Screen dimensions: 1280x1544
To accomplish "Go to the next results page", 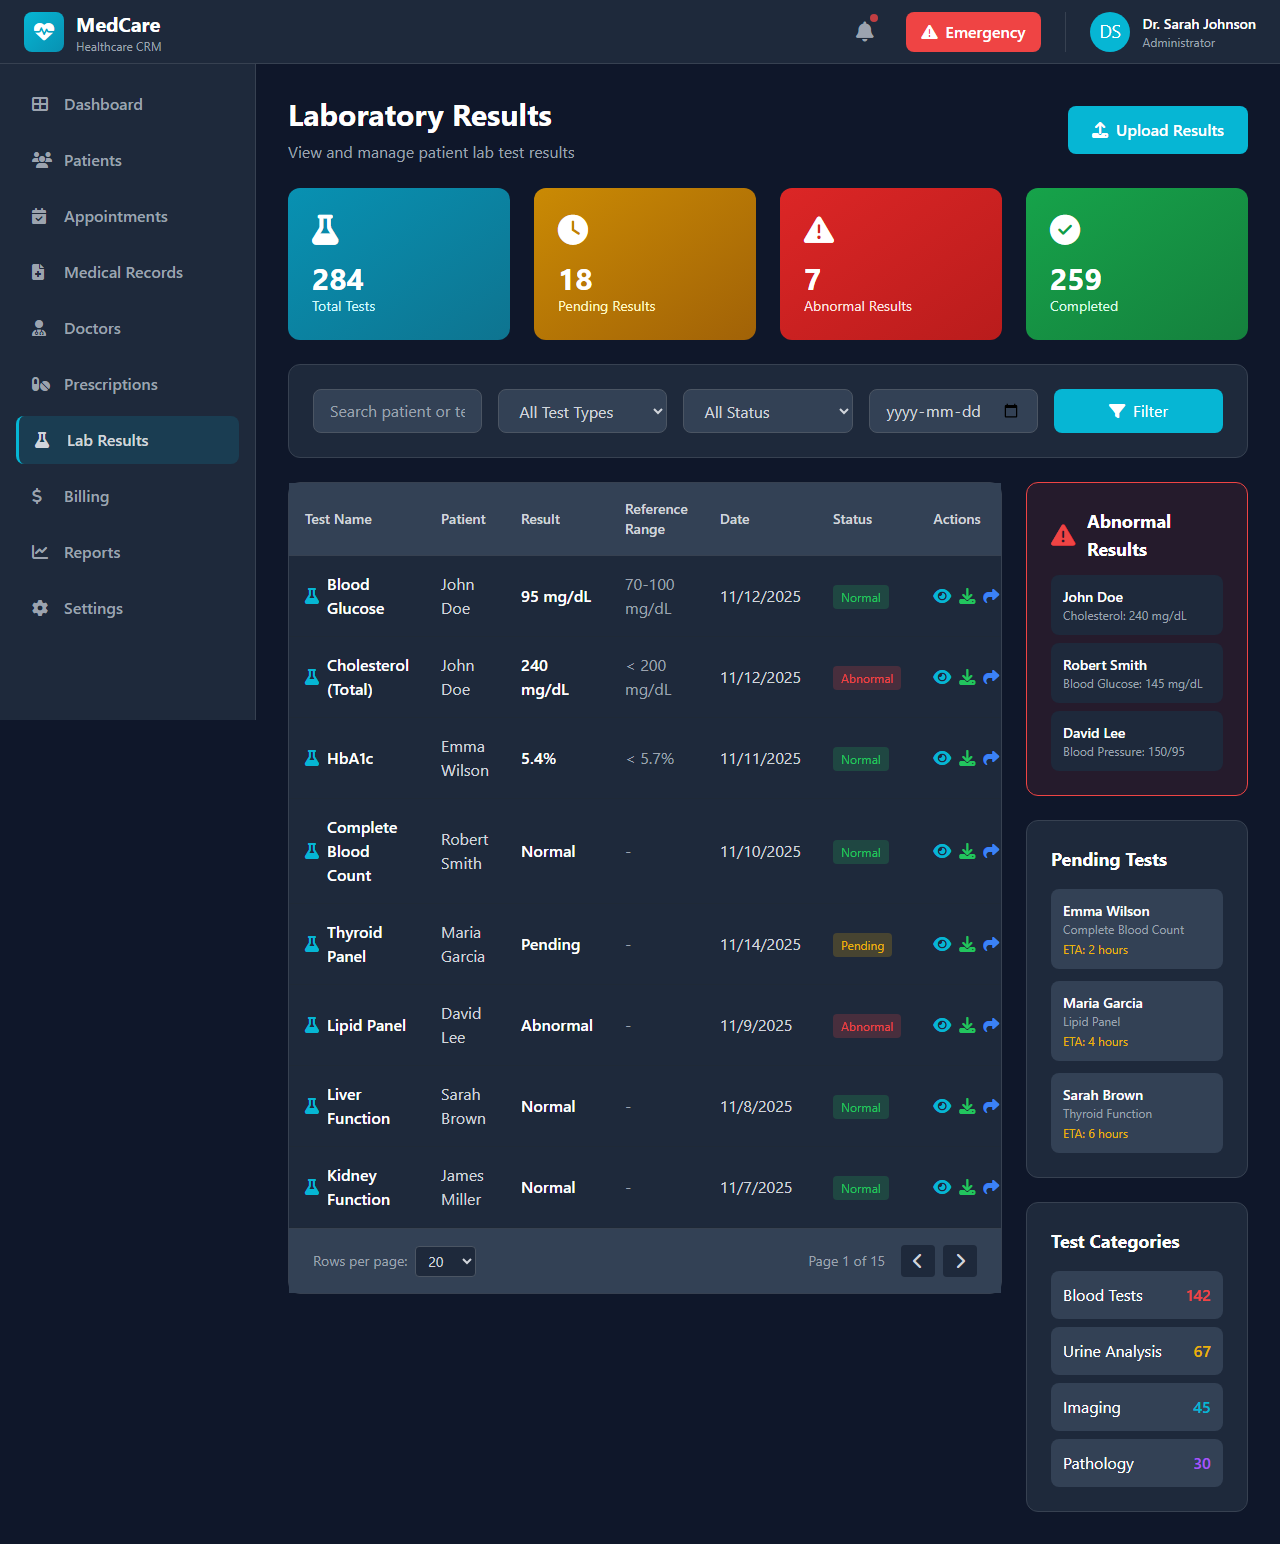I will (960, 1261).
